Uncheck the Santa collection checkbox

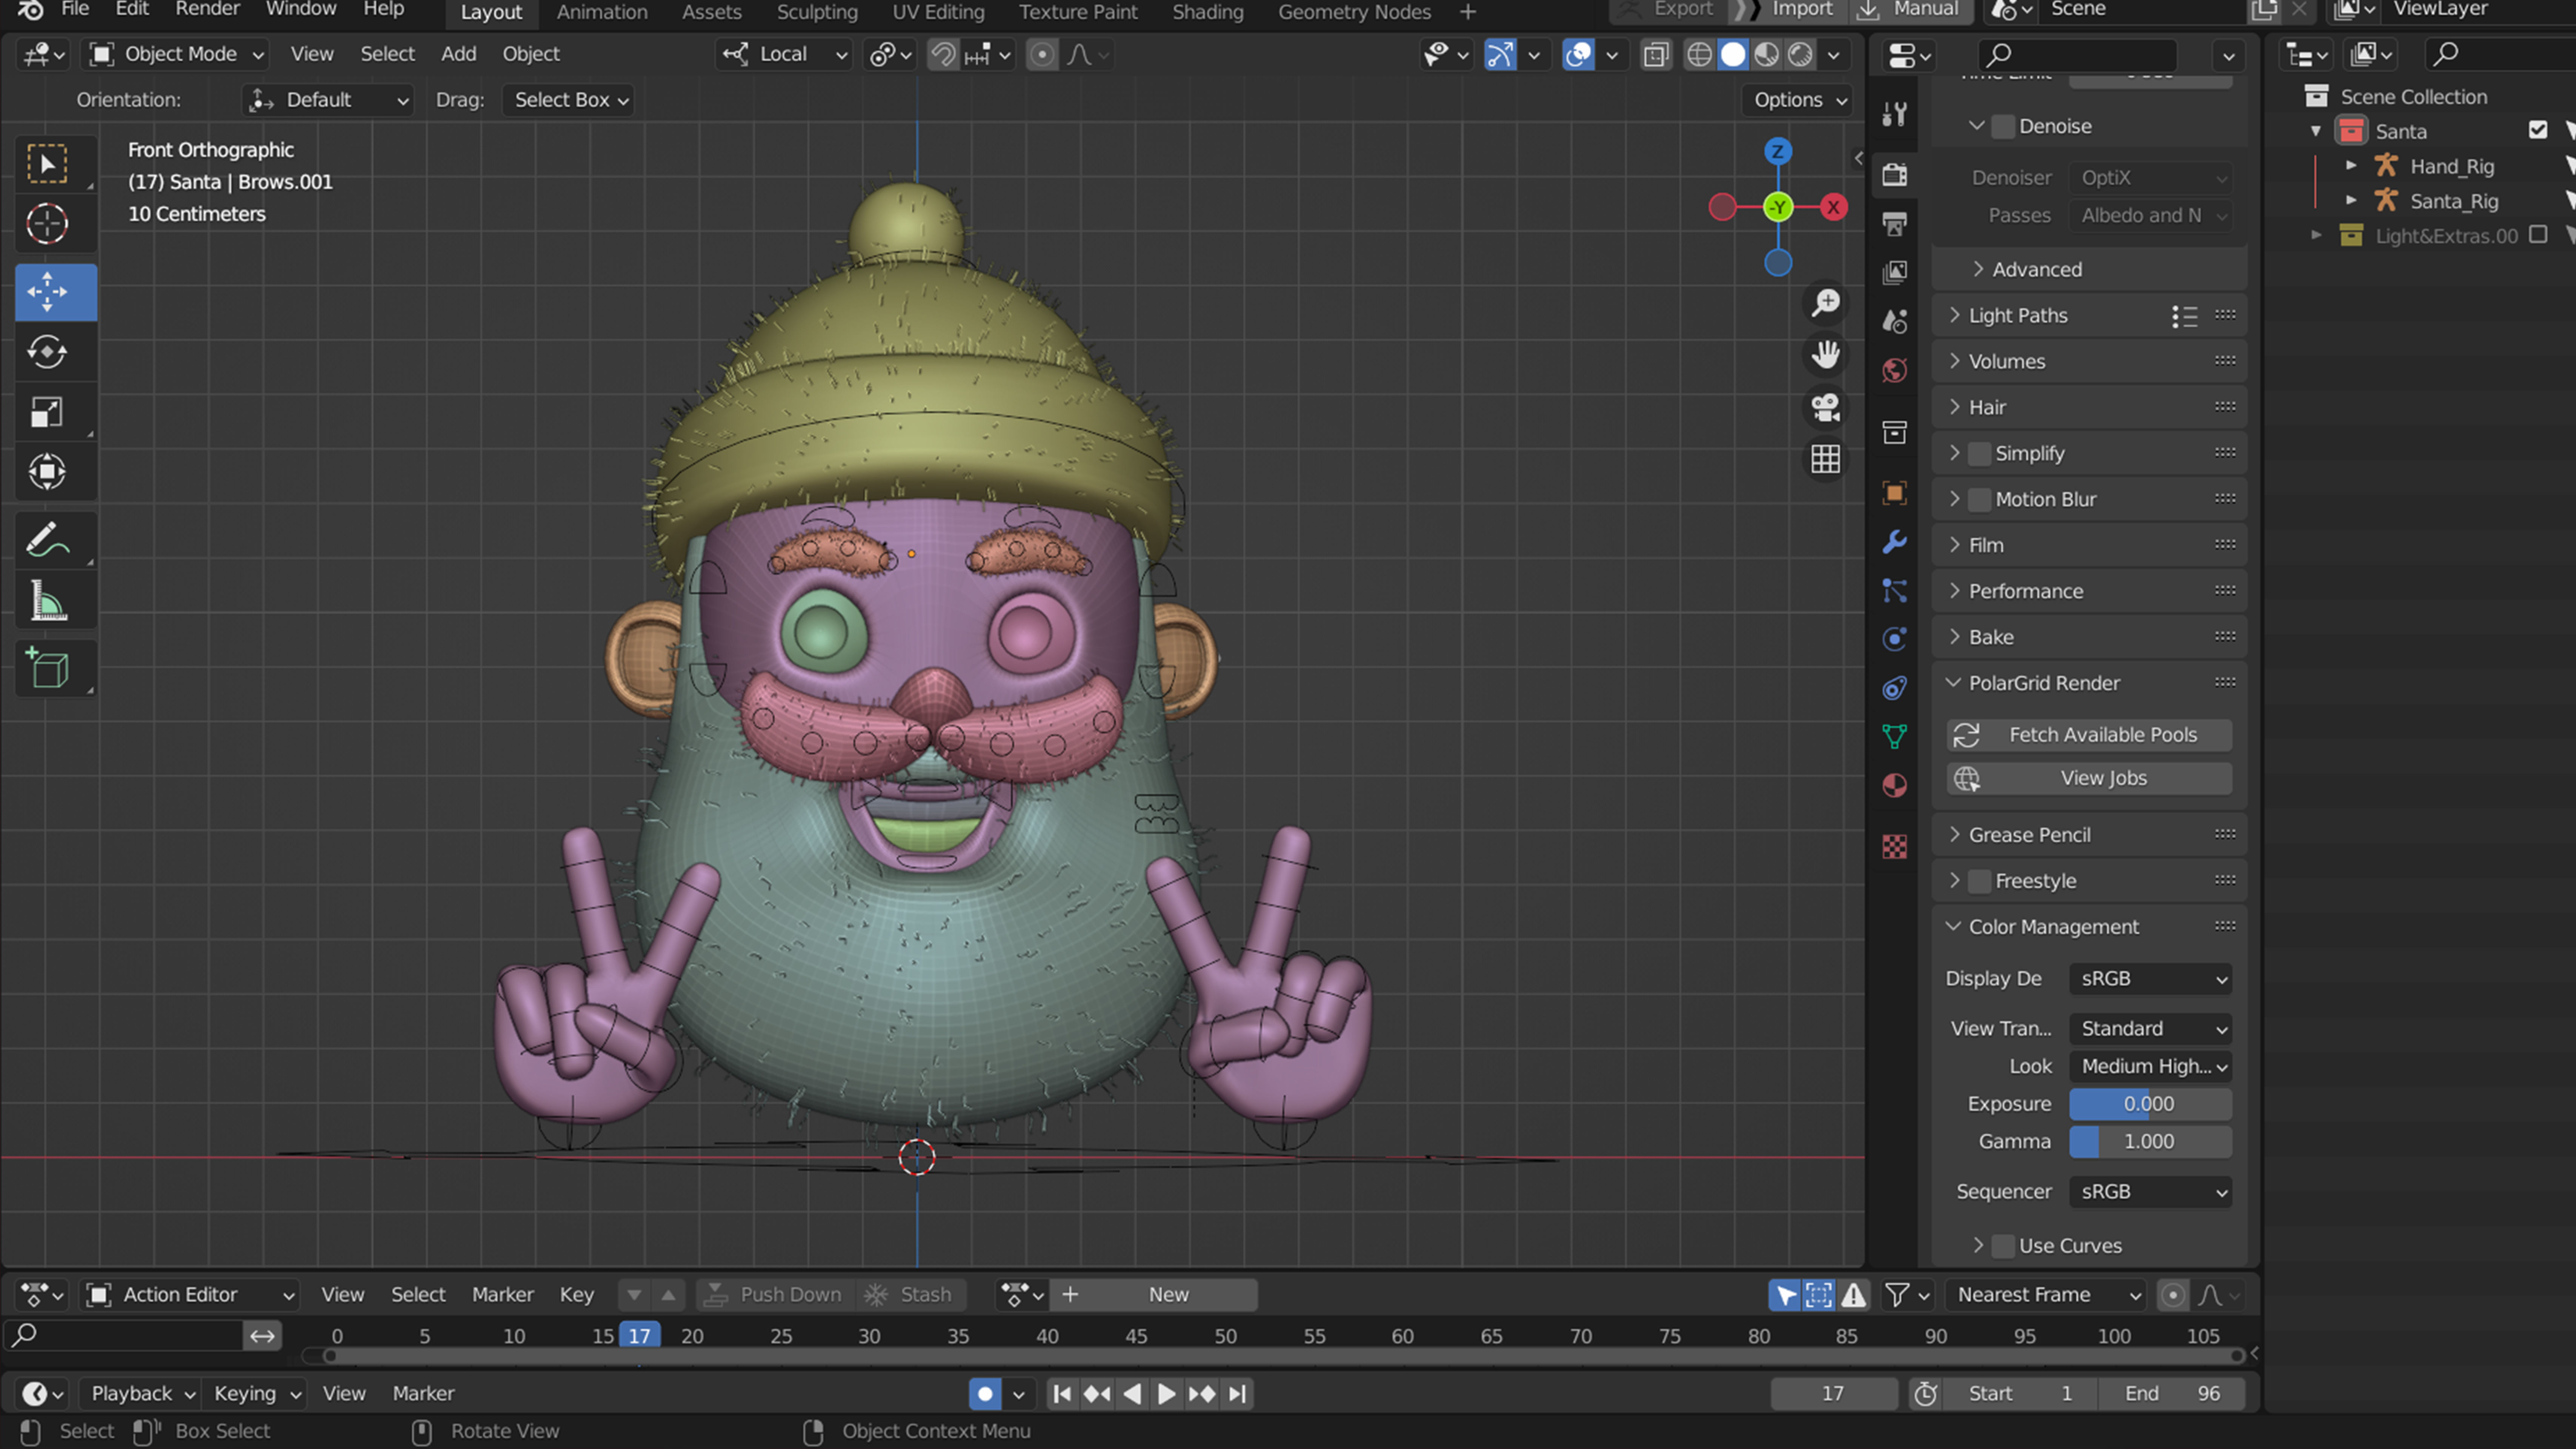[2538, 130]
